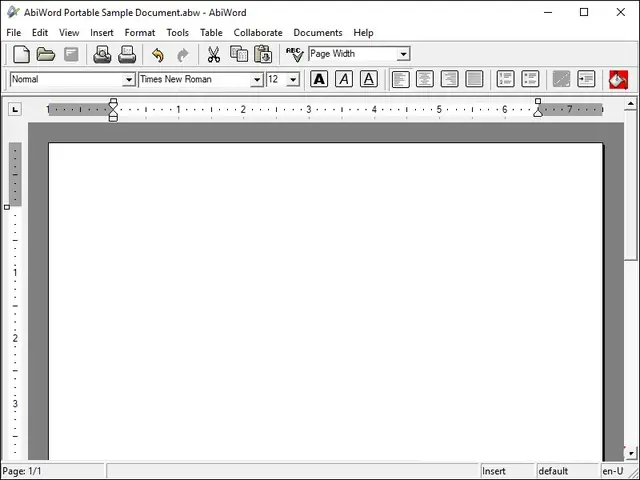
Task: Run the spell check icon
Action: point(294,55)
